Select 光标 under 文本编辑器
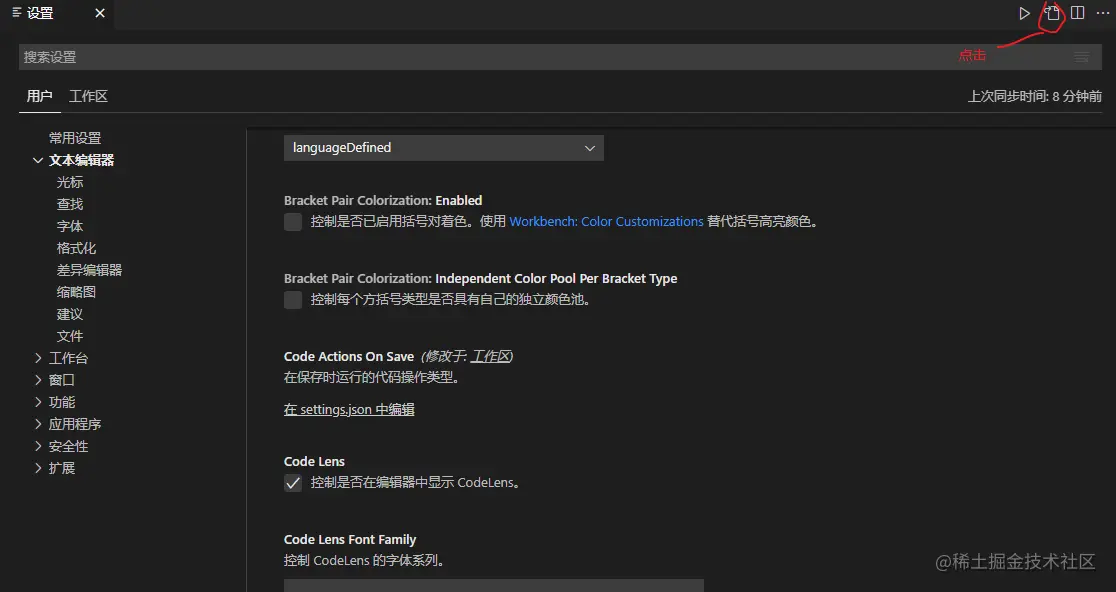The width and height of the screenshot is (1116, 592). pyautogui.click(x=70, y=183)
